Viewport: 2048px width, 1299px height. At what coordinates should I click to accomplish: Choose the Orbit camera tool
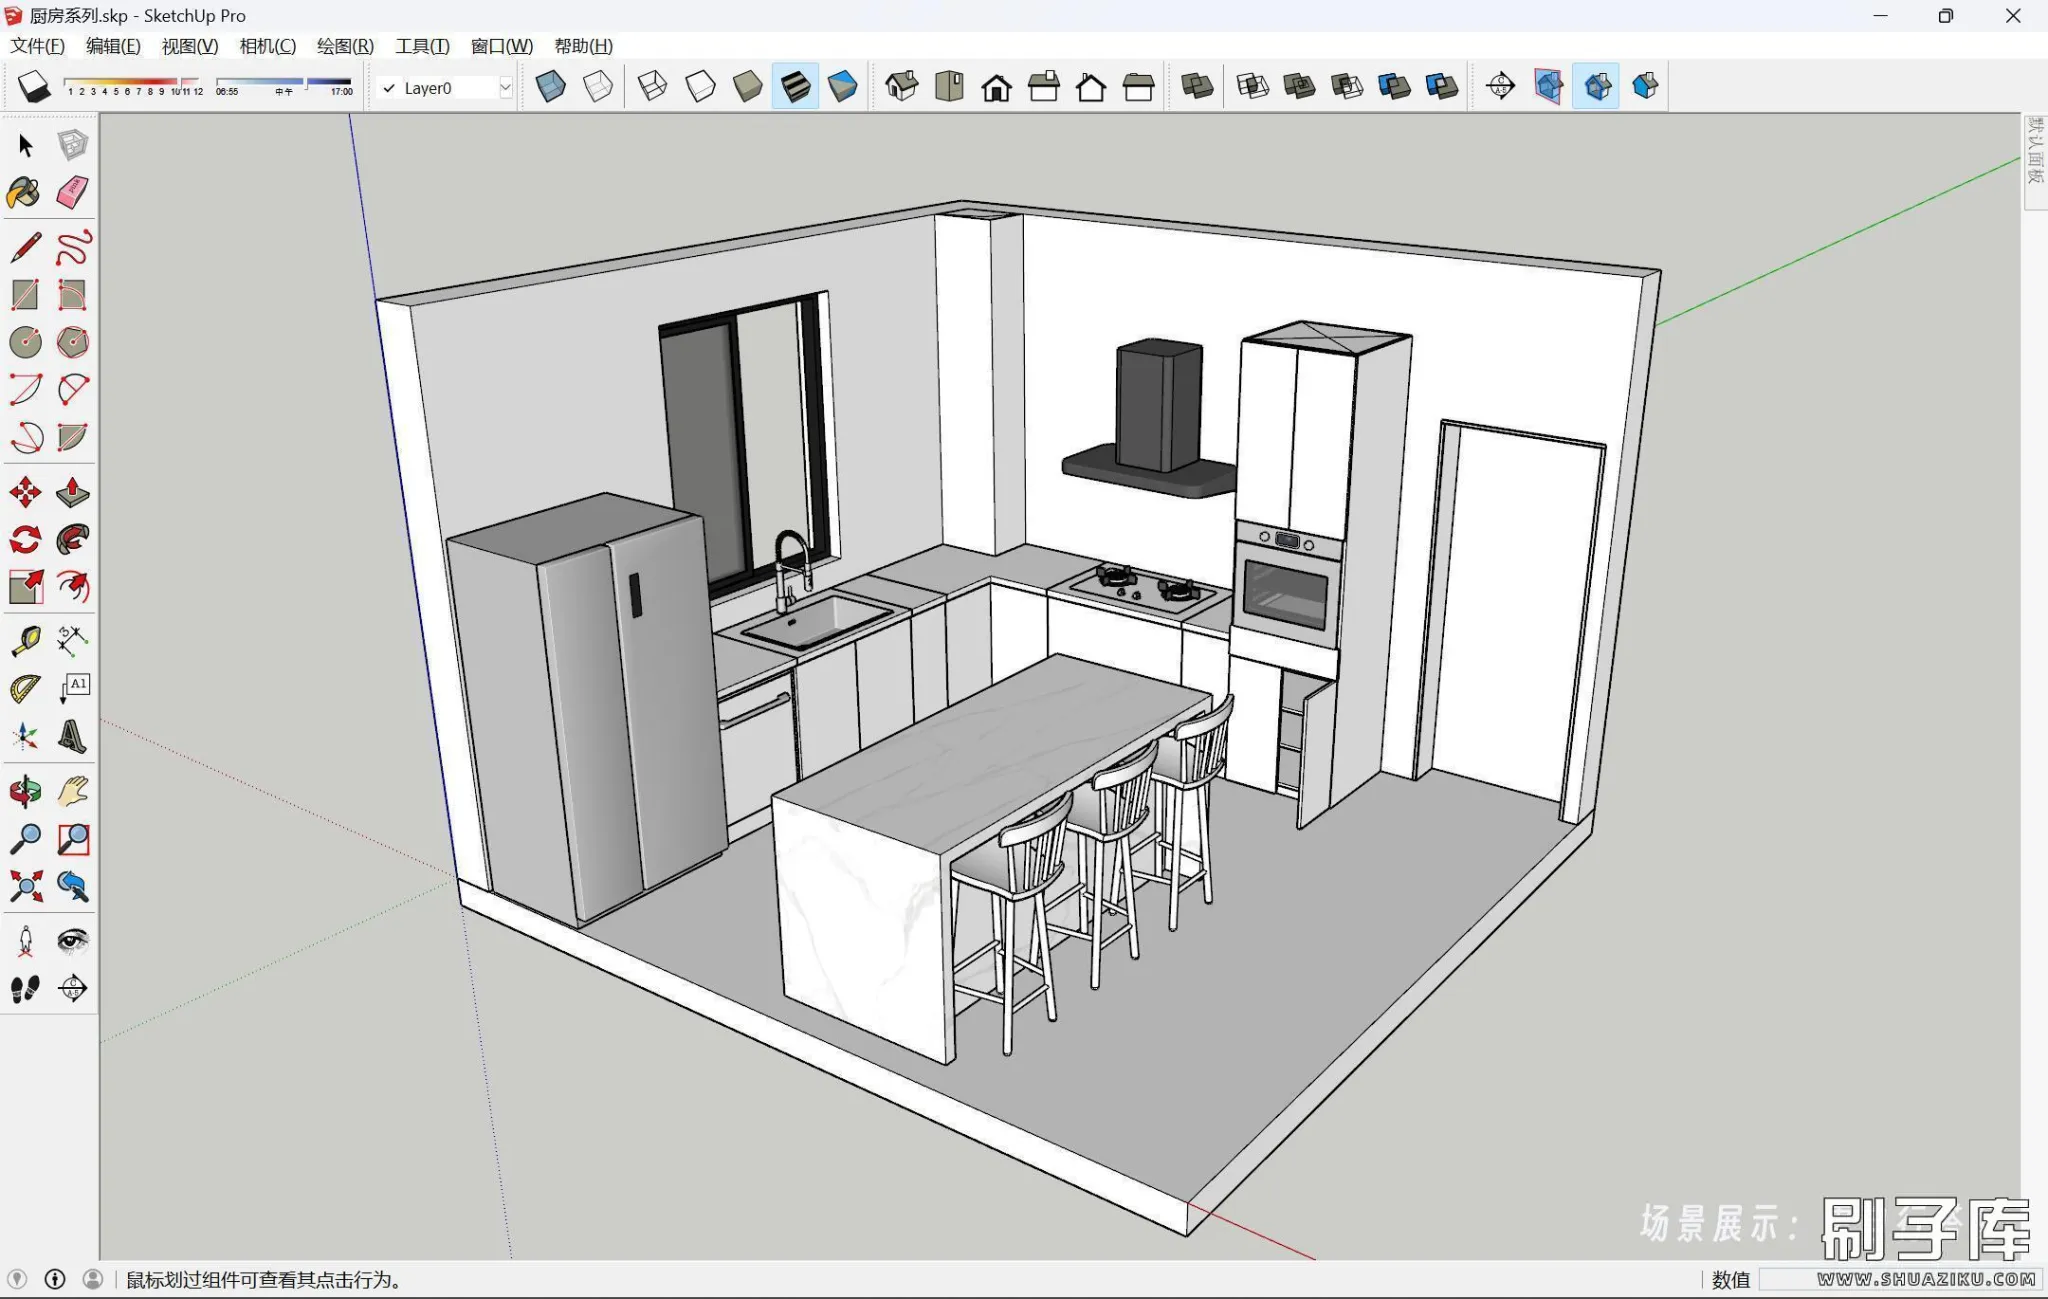tap(24, 792)
